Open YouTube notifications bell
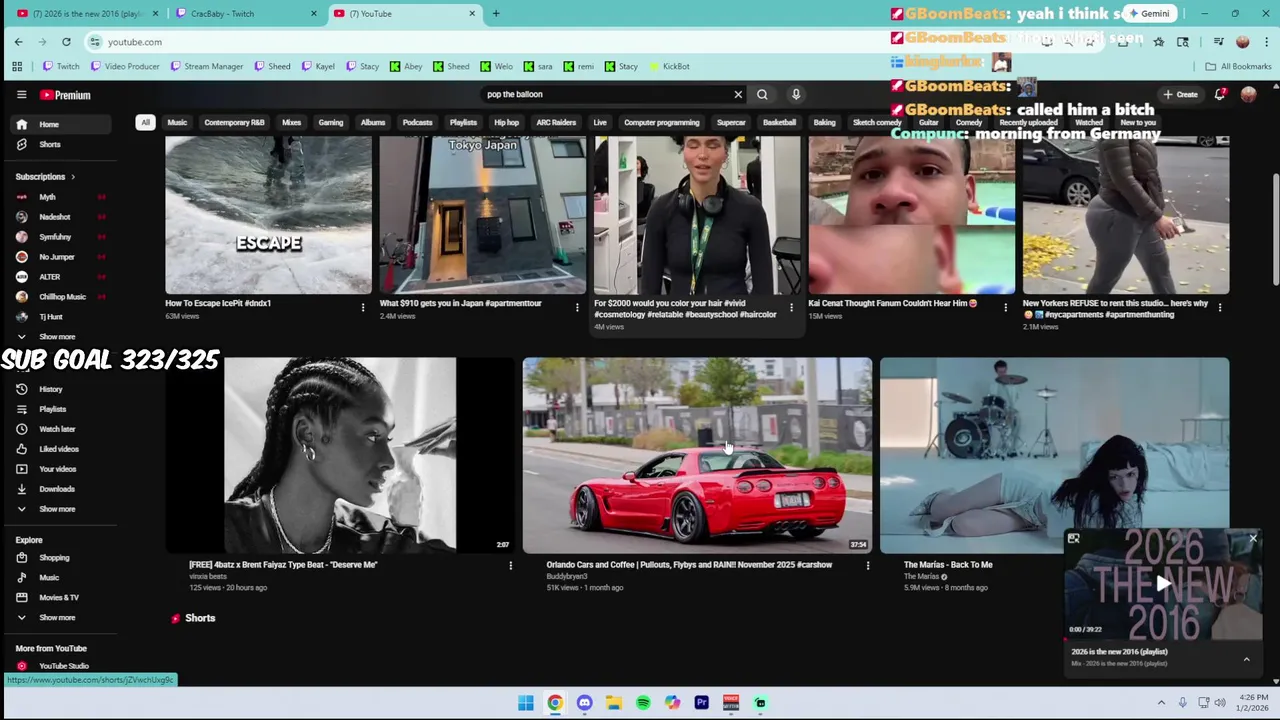 (x=1220, y=94)
